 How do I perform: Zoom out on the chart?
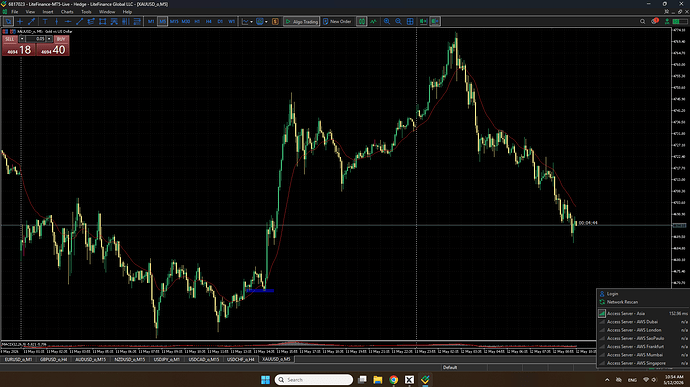pyautogui.click(x=398, y=21)
